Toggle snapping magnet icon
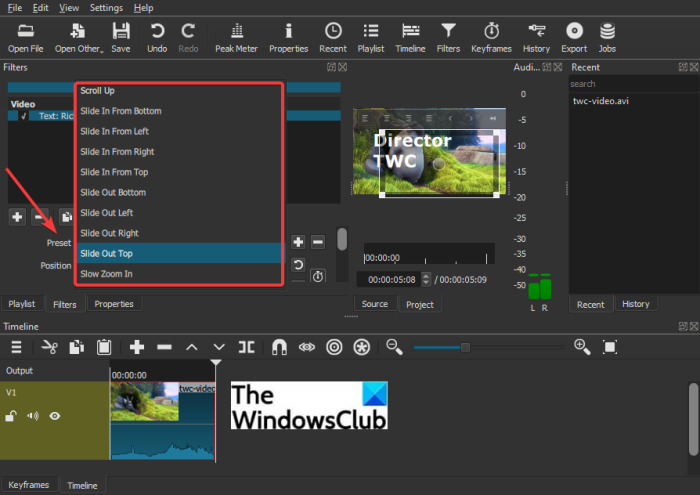Screen dimensions: 700x495 point(279,347)
